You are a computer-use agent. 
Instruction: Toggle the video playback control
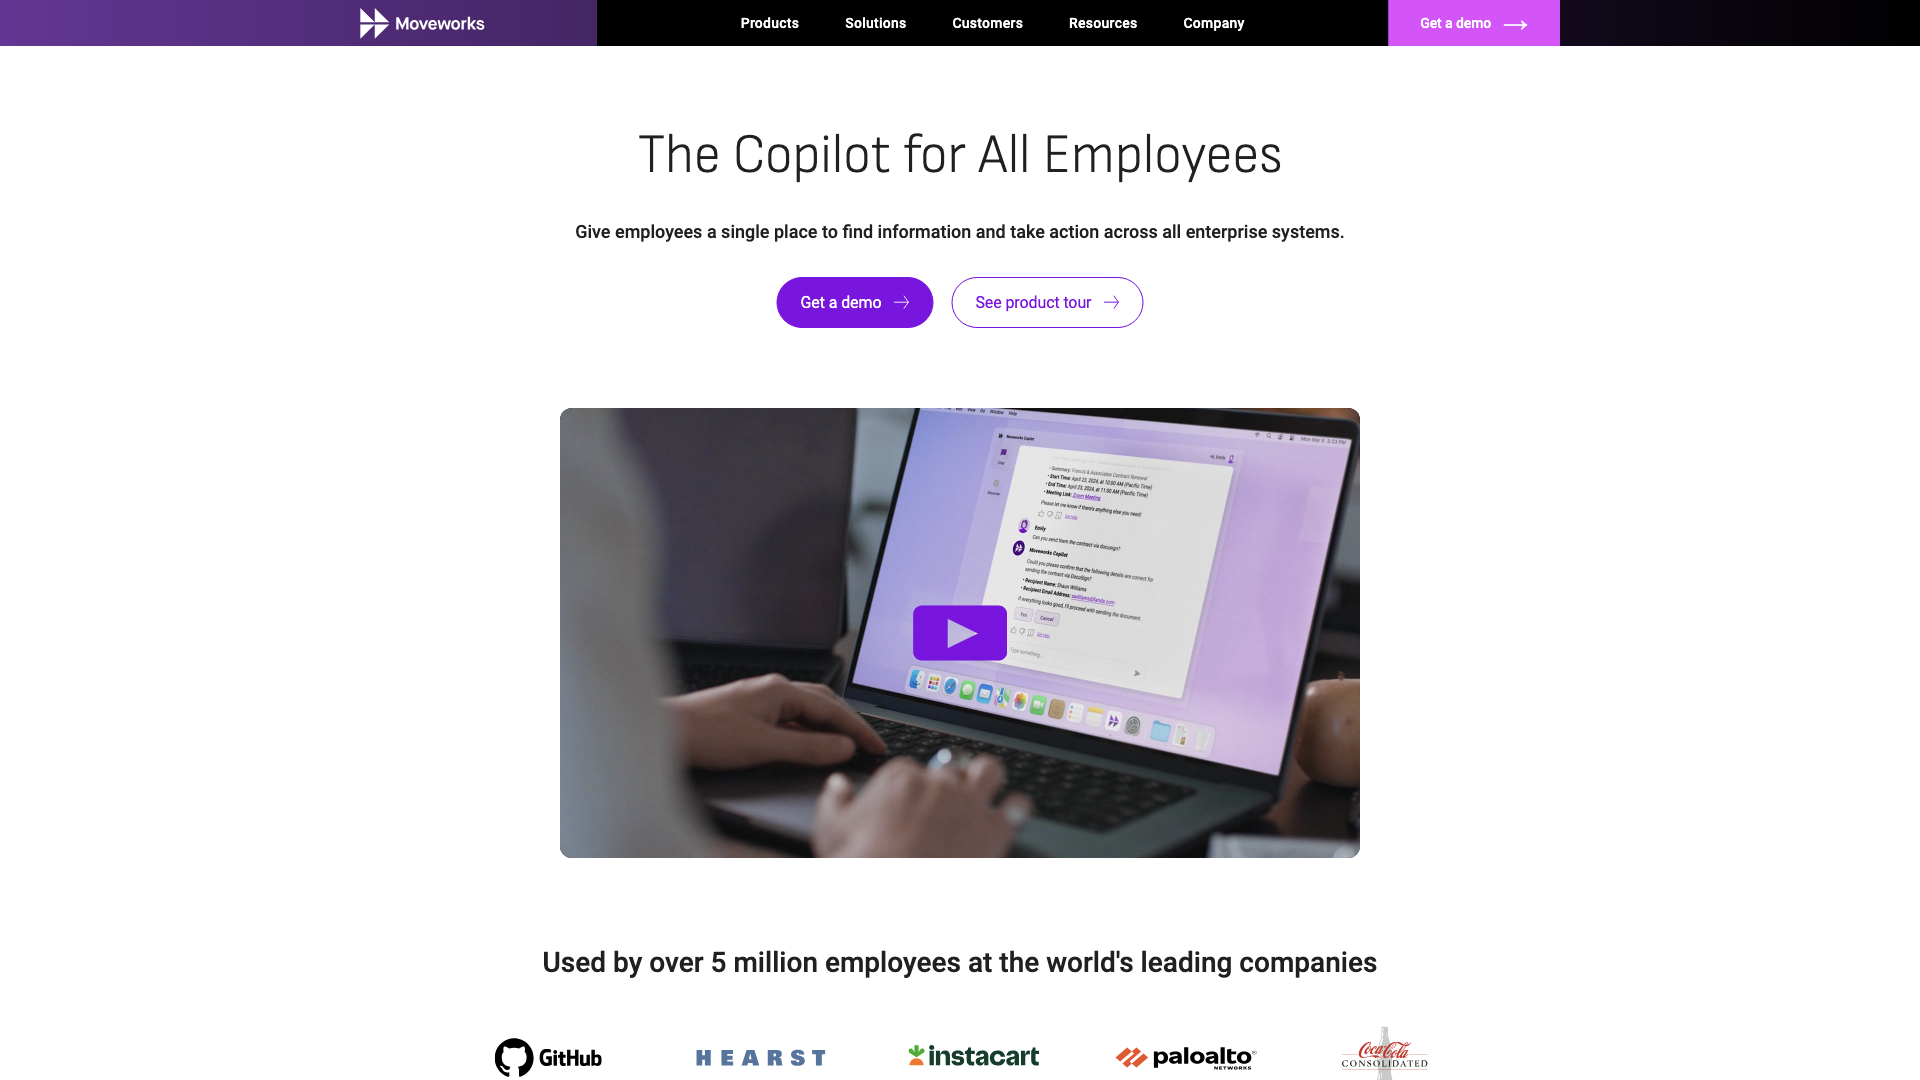(x=959, y=633)
